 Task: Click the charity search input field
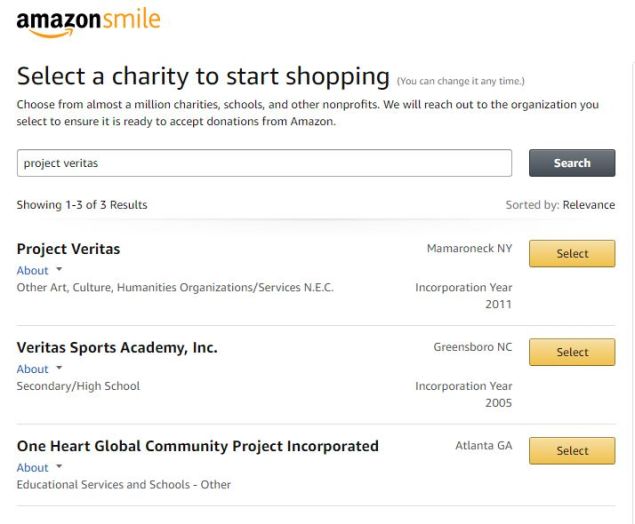tap(264, 163)
